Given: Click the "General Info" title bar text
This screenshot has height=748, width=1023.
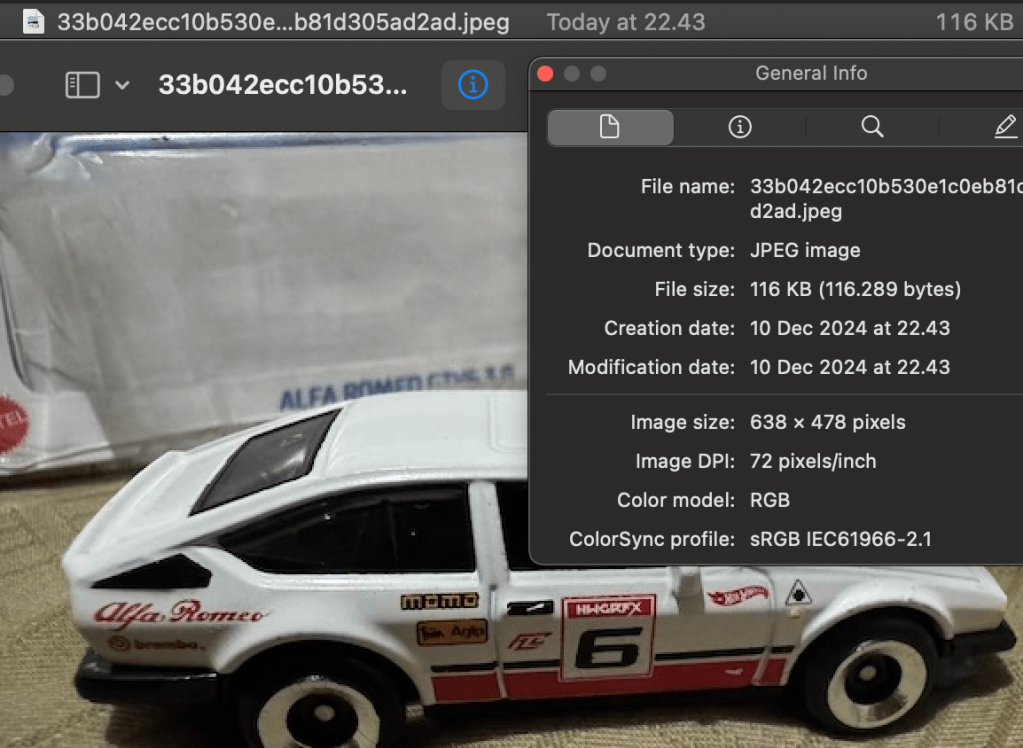Looking at the screenshot, I should (810, 73).
